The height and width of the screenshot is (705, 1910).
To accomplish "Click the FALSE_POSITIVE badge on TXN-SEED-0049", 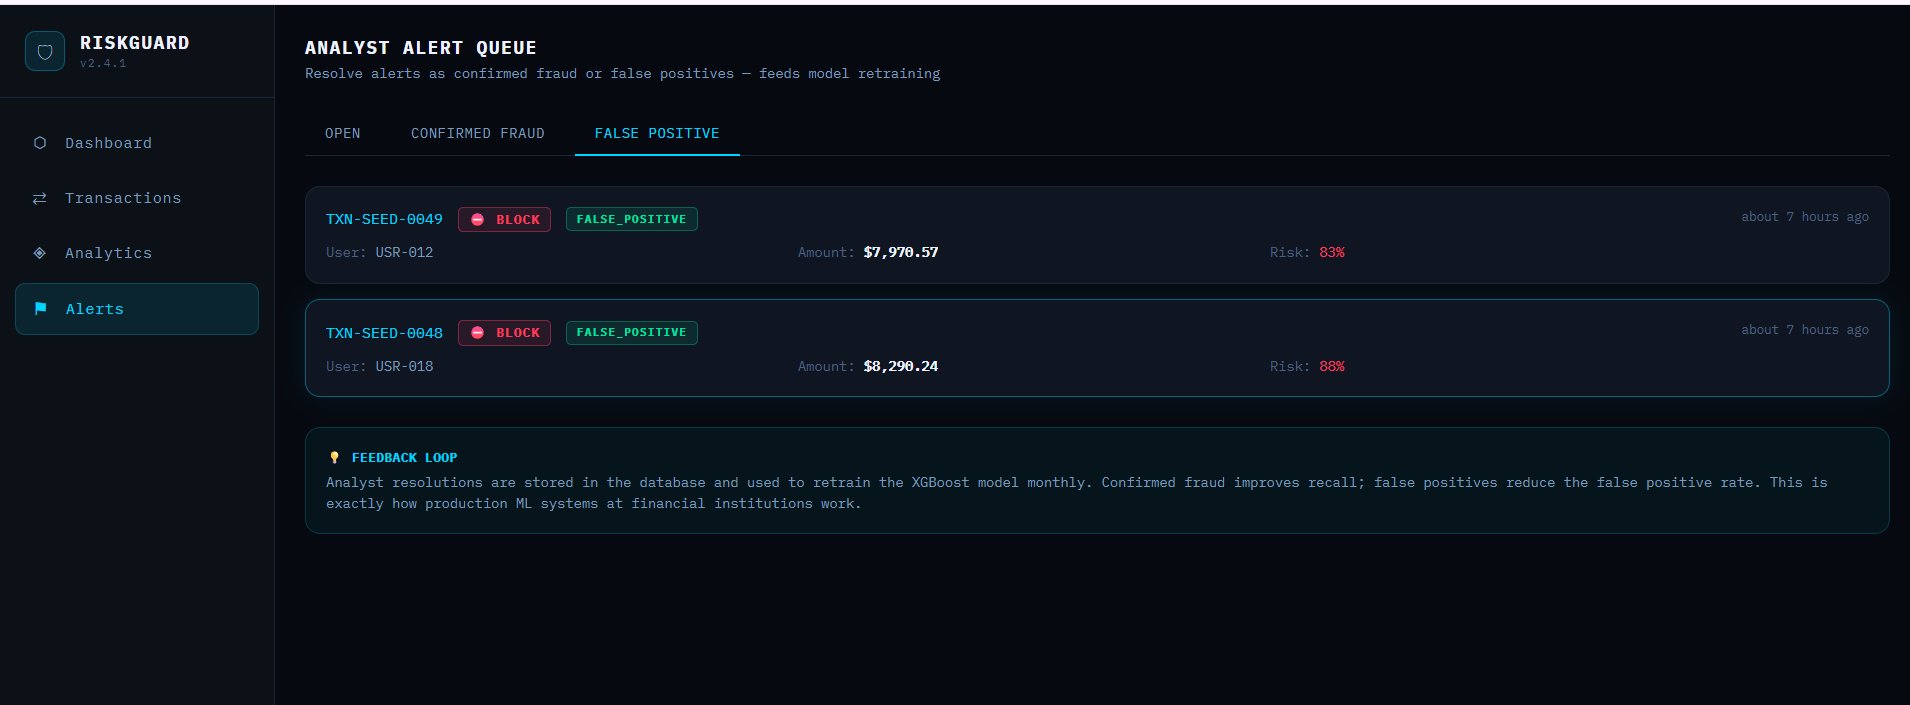I will tap(631, 220).
